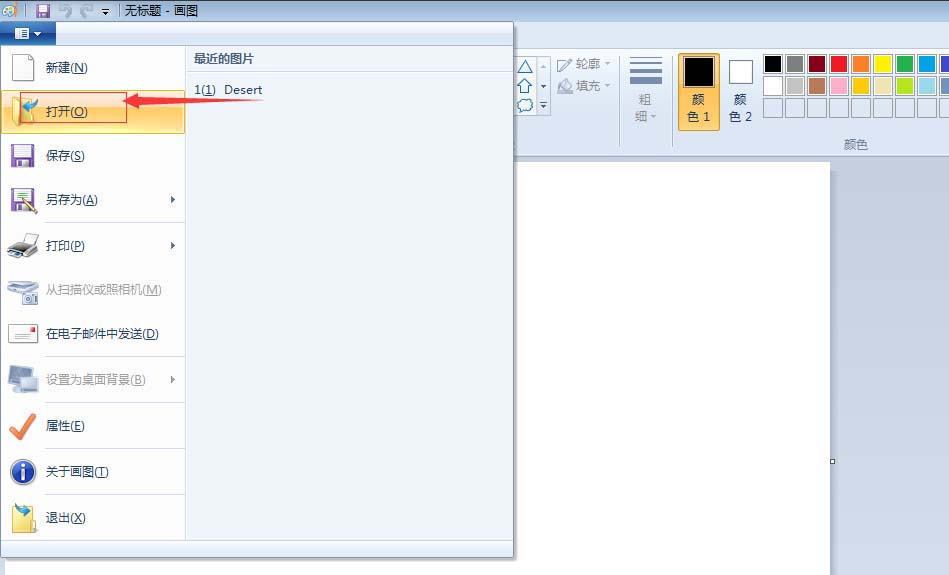Image resolution: width=949 pixels, height=575 pixels.
Task: Activate the 颜色 1 foreground color button
Action: (698, 91)
